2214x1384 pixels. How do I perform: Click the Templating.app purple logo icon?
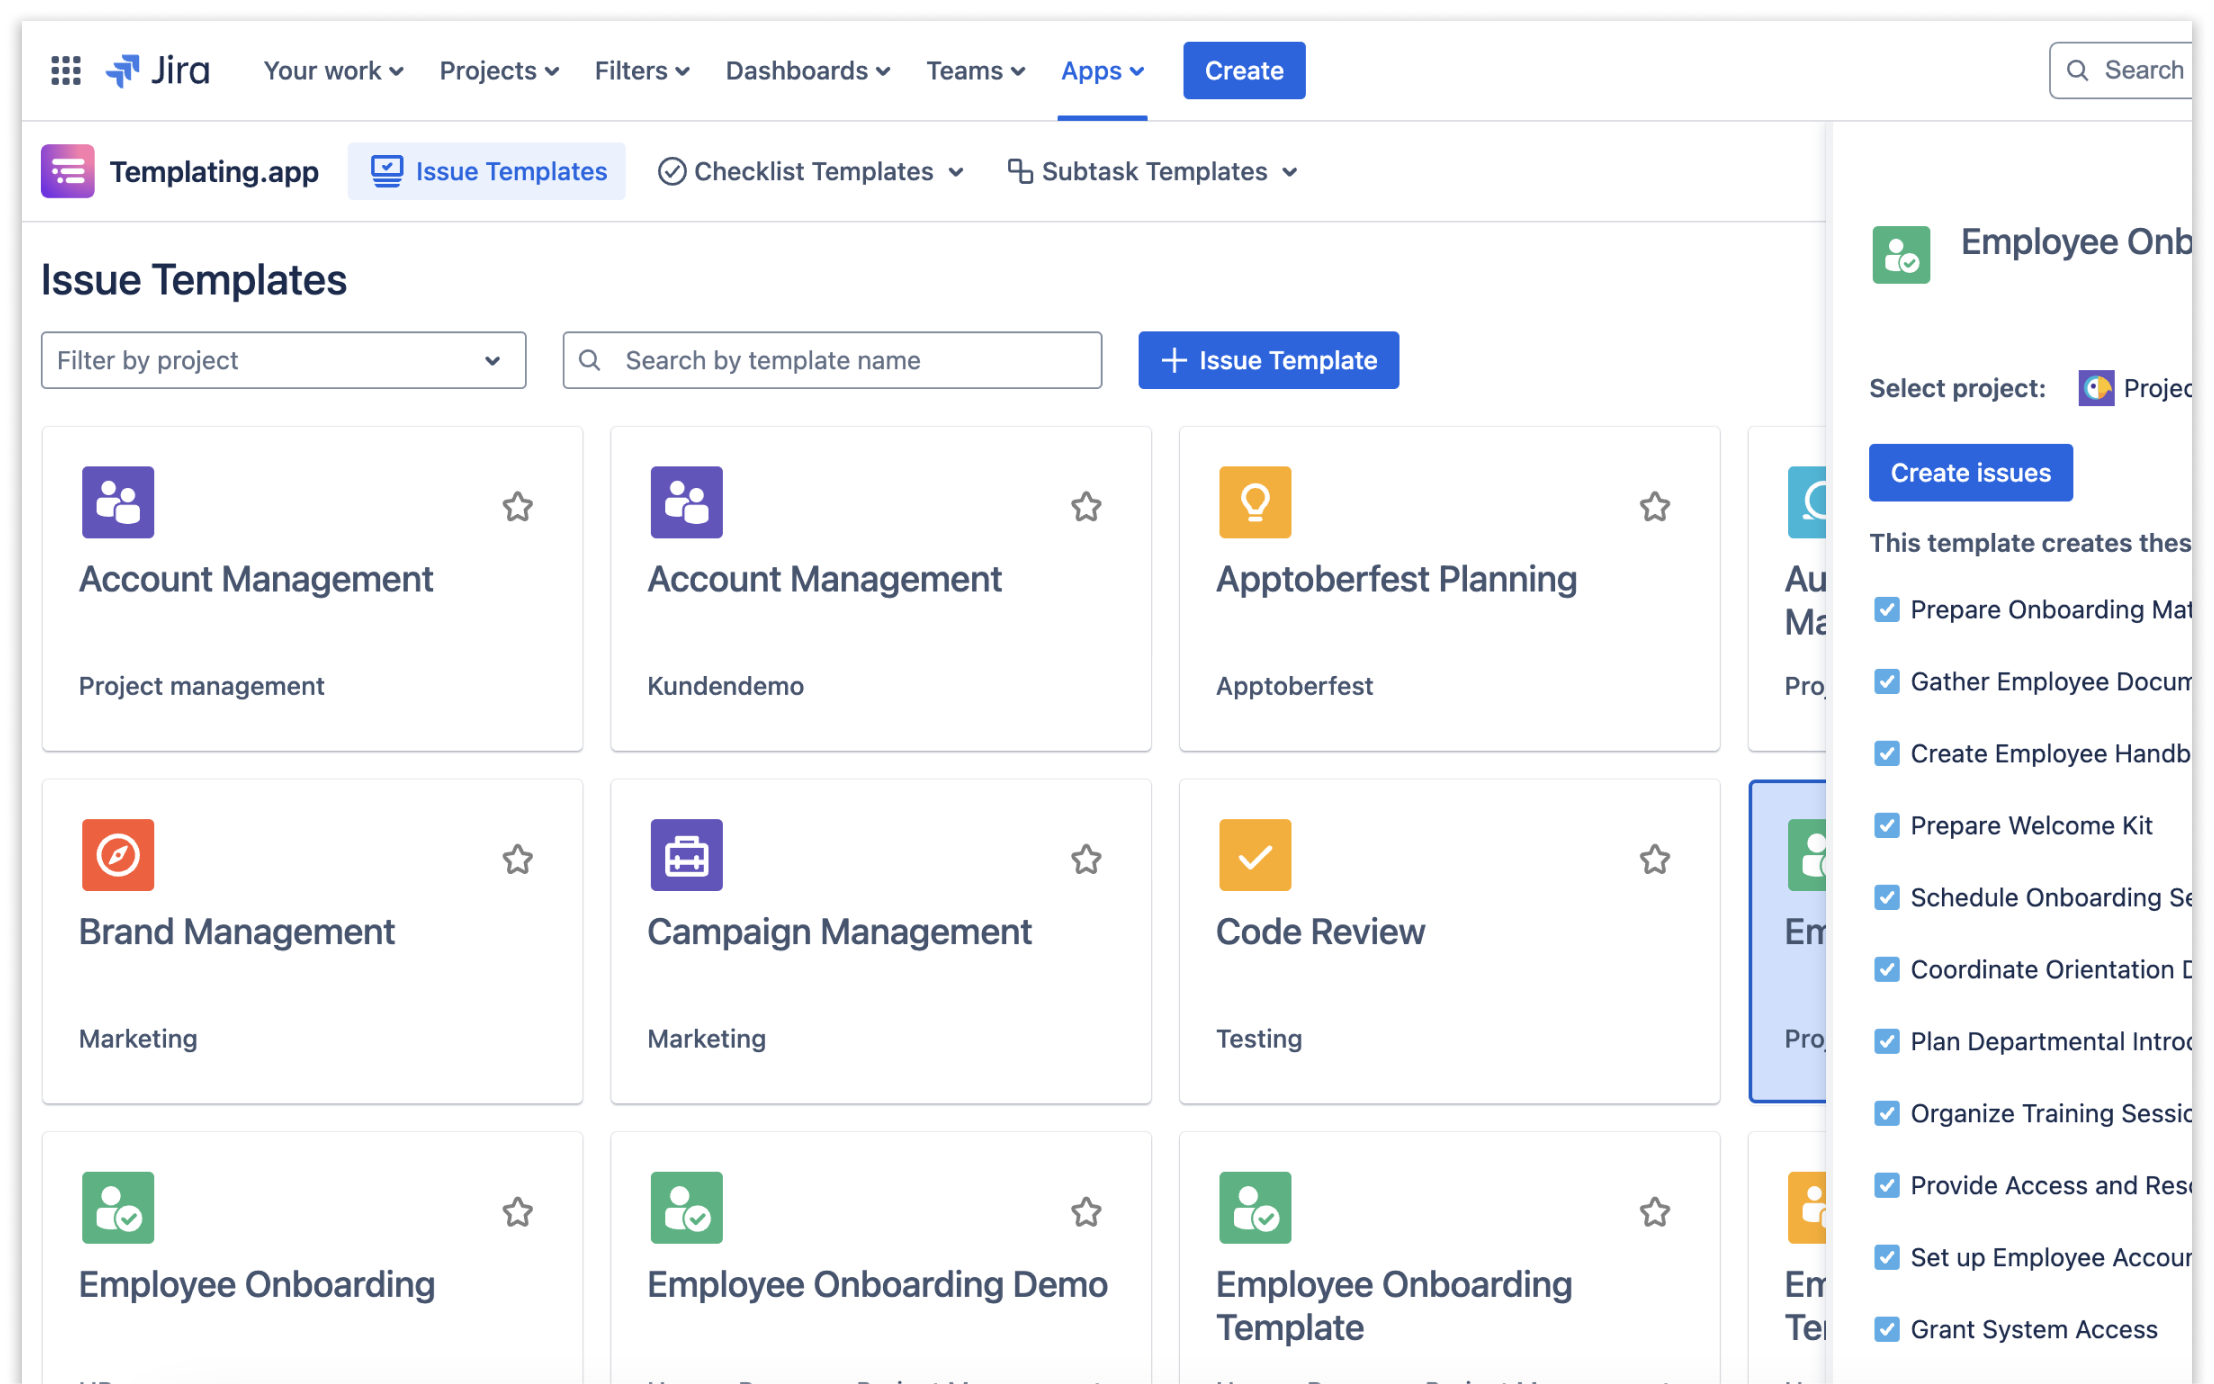tap(65, 171)
